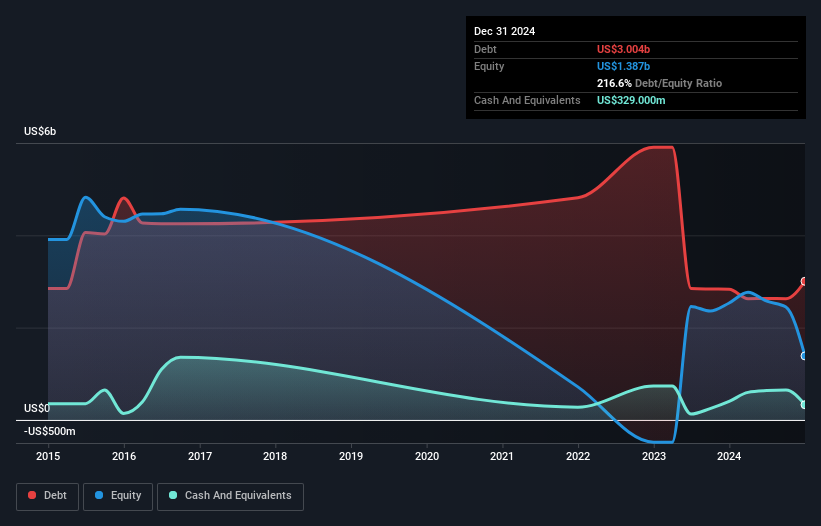Toggle the Cash And Equivalents legend button
Screen dimensions: 821x526
click(230, 496)
